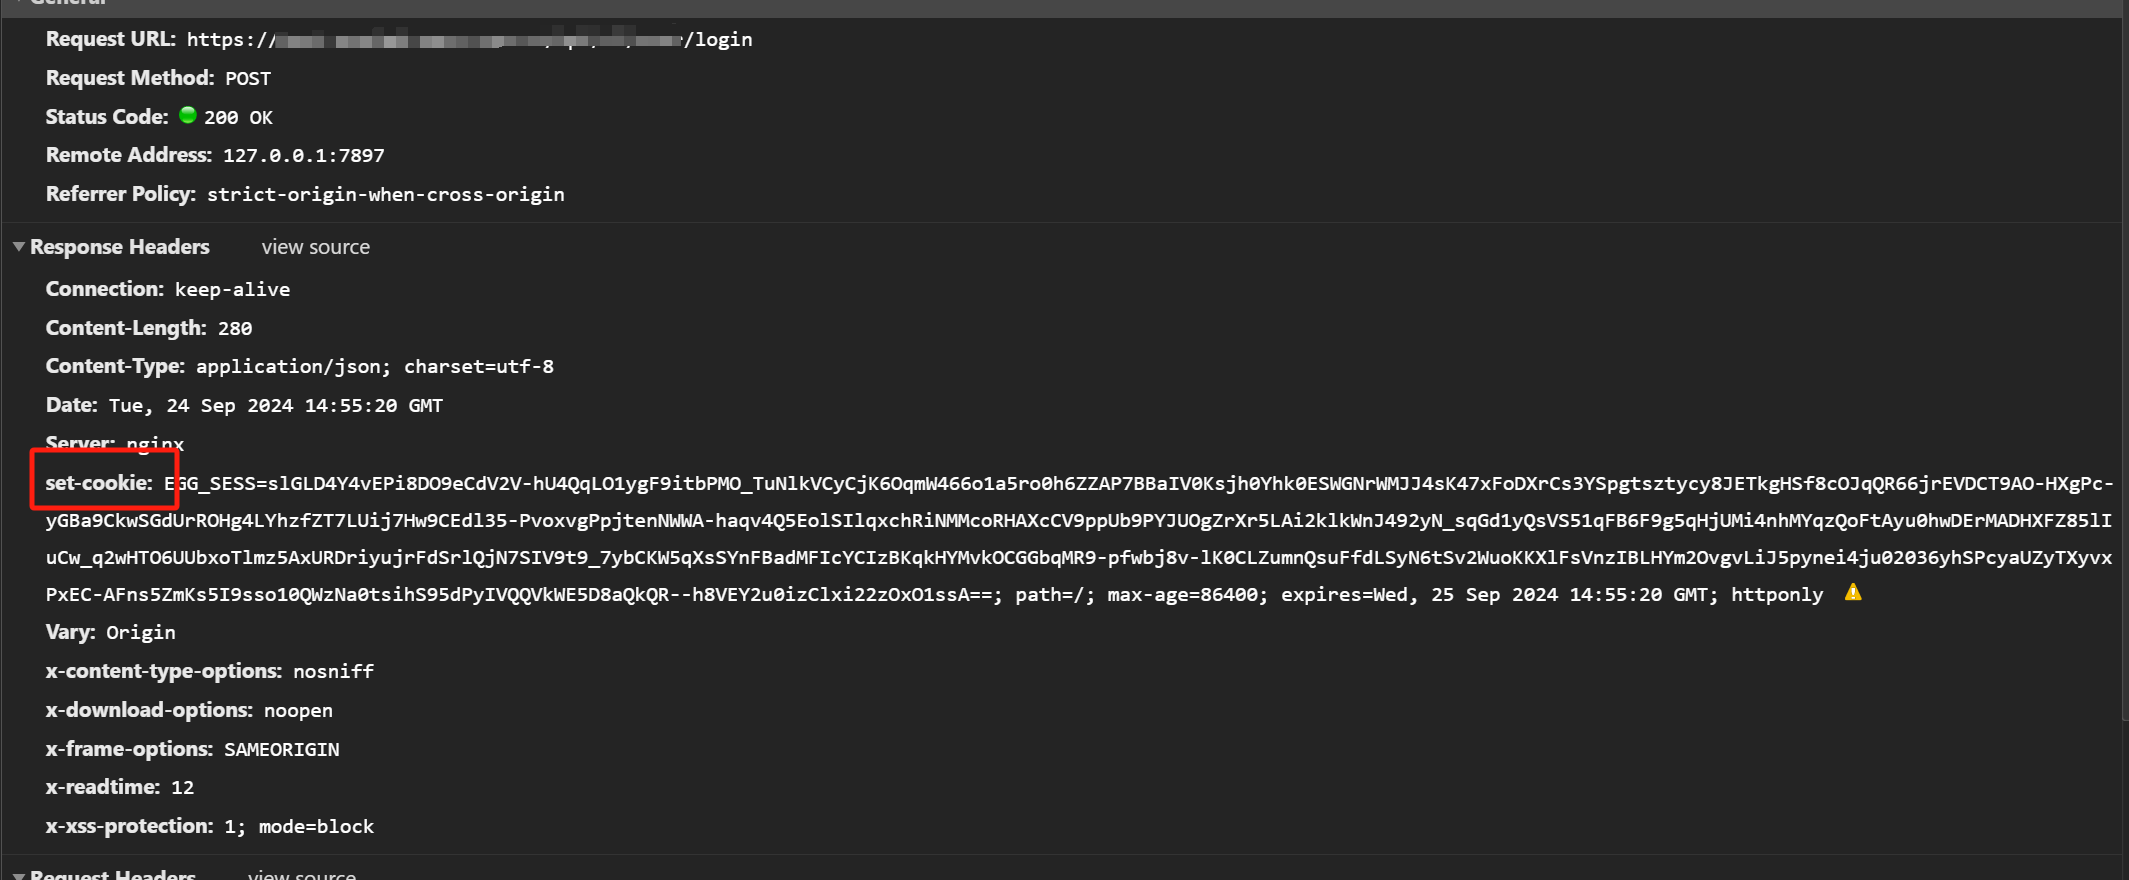Click the green status dot beside 200 OK

point(187,116)
